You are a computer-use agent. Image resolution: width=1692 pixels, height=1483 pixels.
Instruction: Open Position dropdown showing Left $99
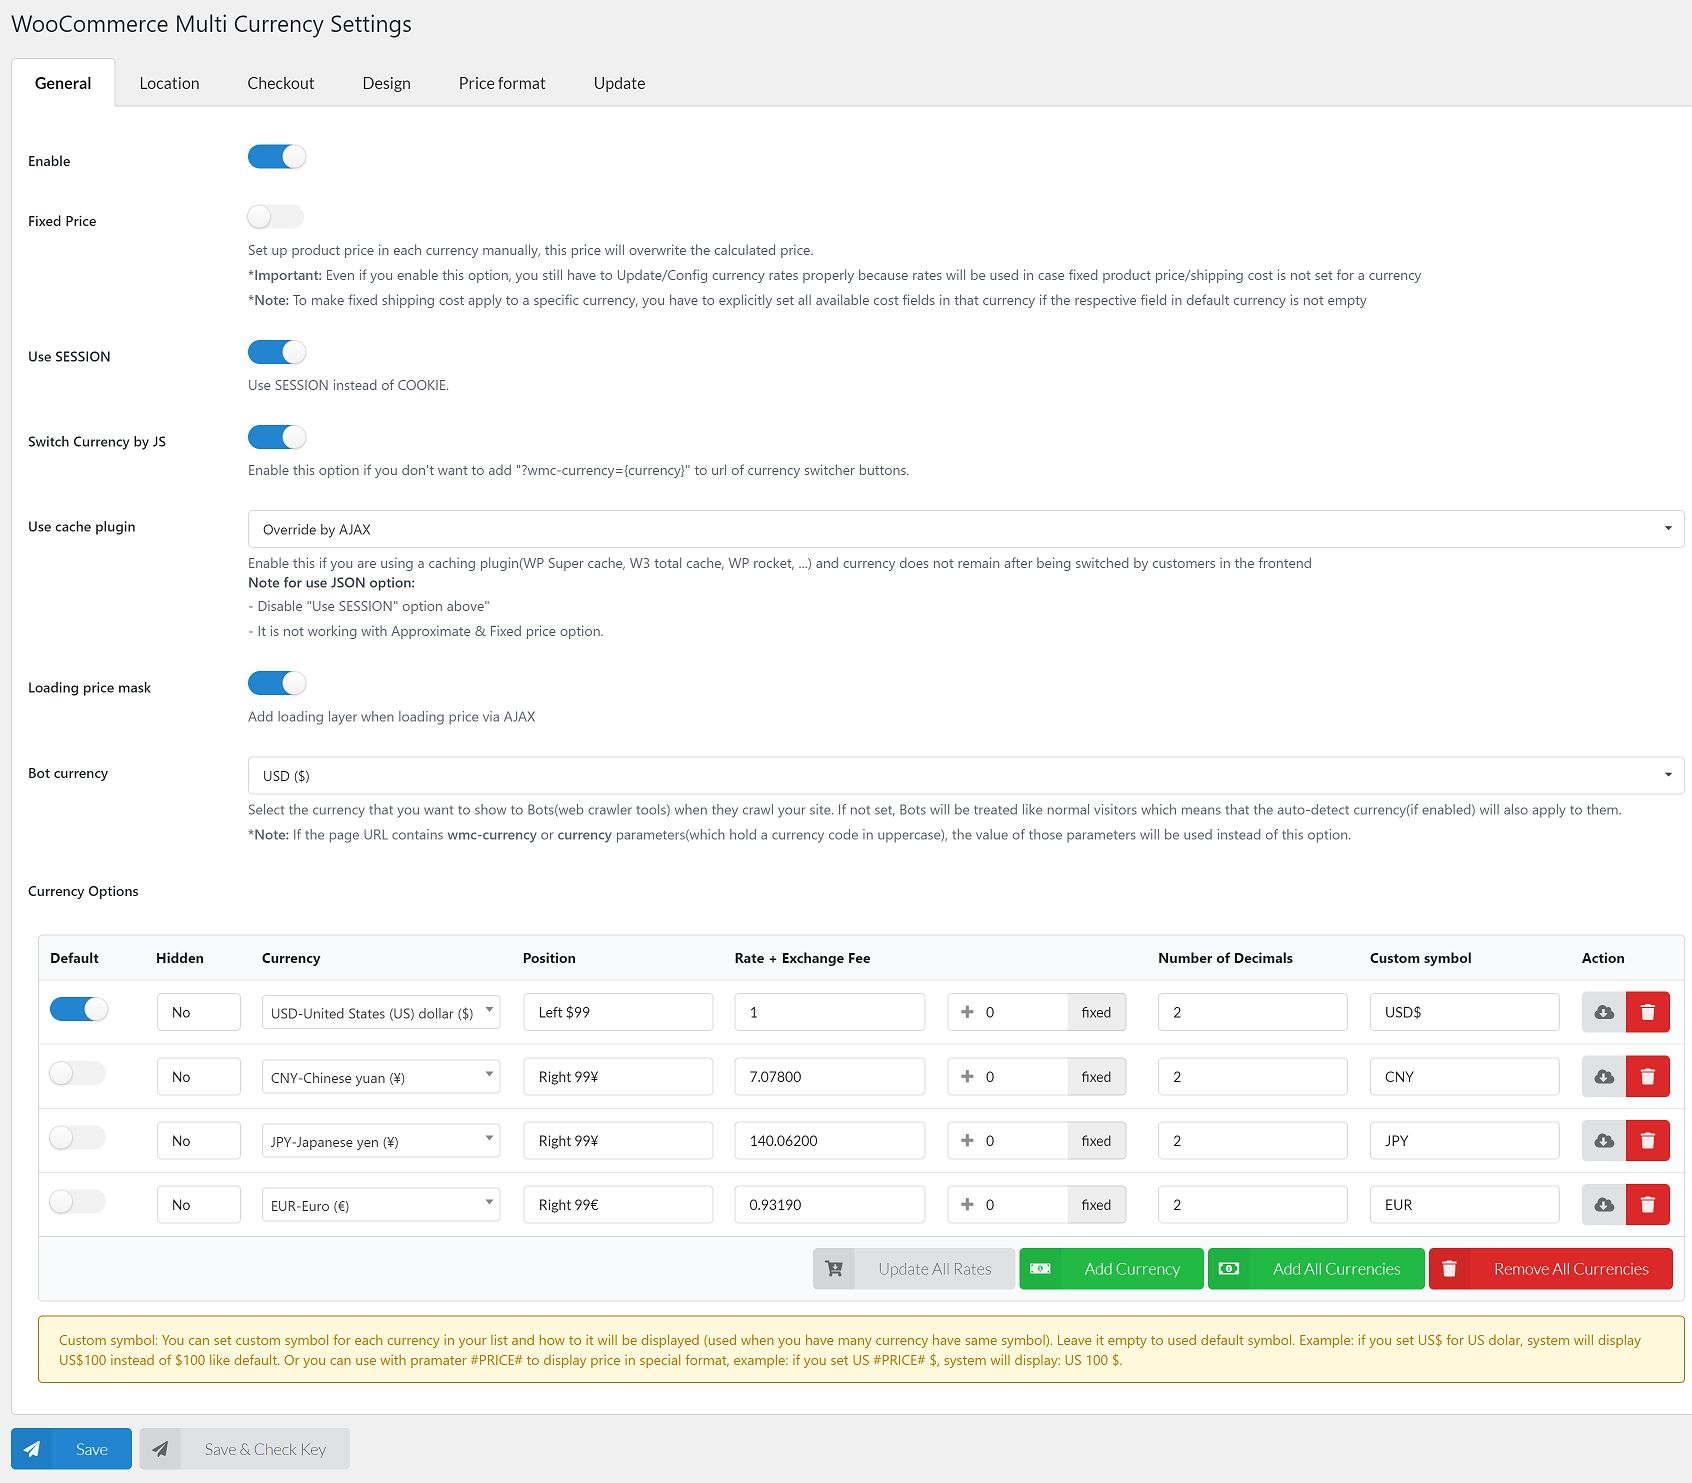pos(618,1012)
